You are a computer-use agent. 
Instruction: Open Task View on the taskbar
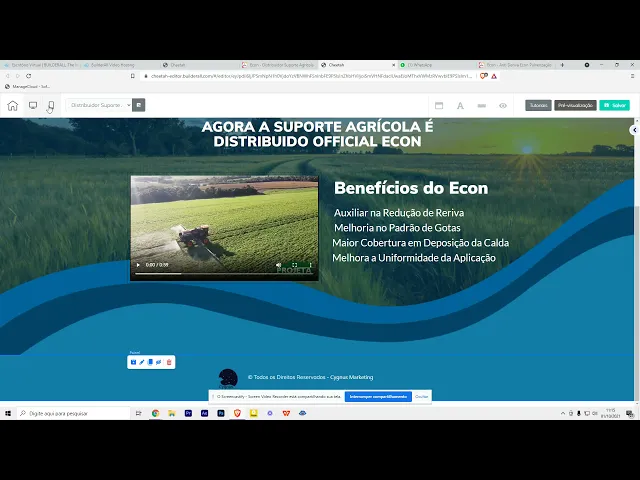click(x=138, y=413)
